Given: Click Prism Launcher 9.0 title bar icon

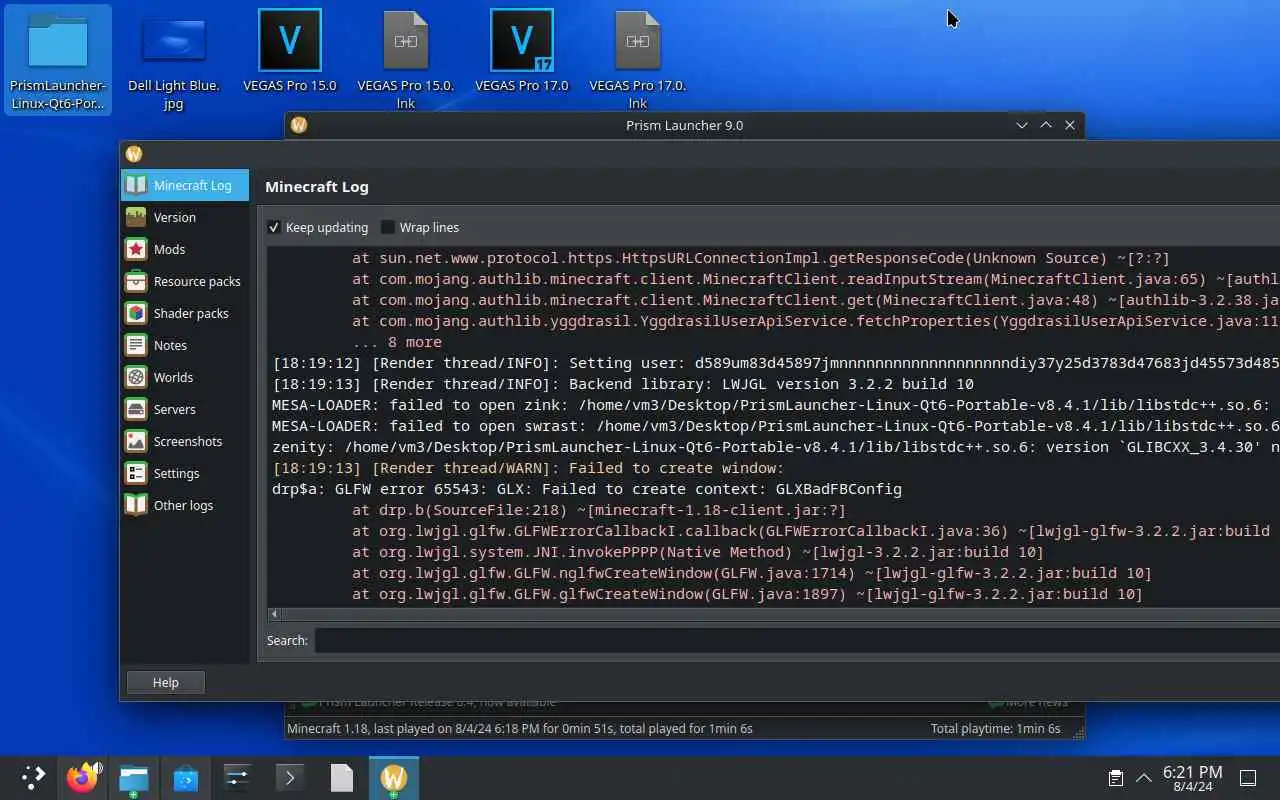Looking at the screenshot, I should coord(298,125).
